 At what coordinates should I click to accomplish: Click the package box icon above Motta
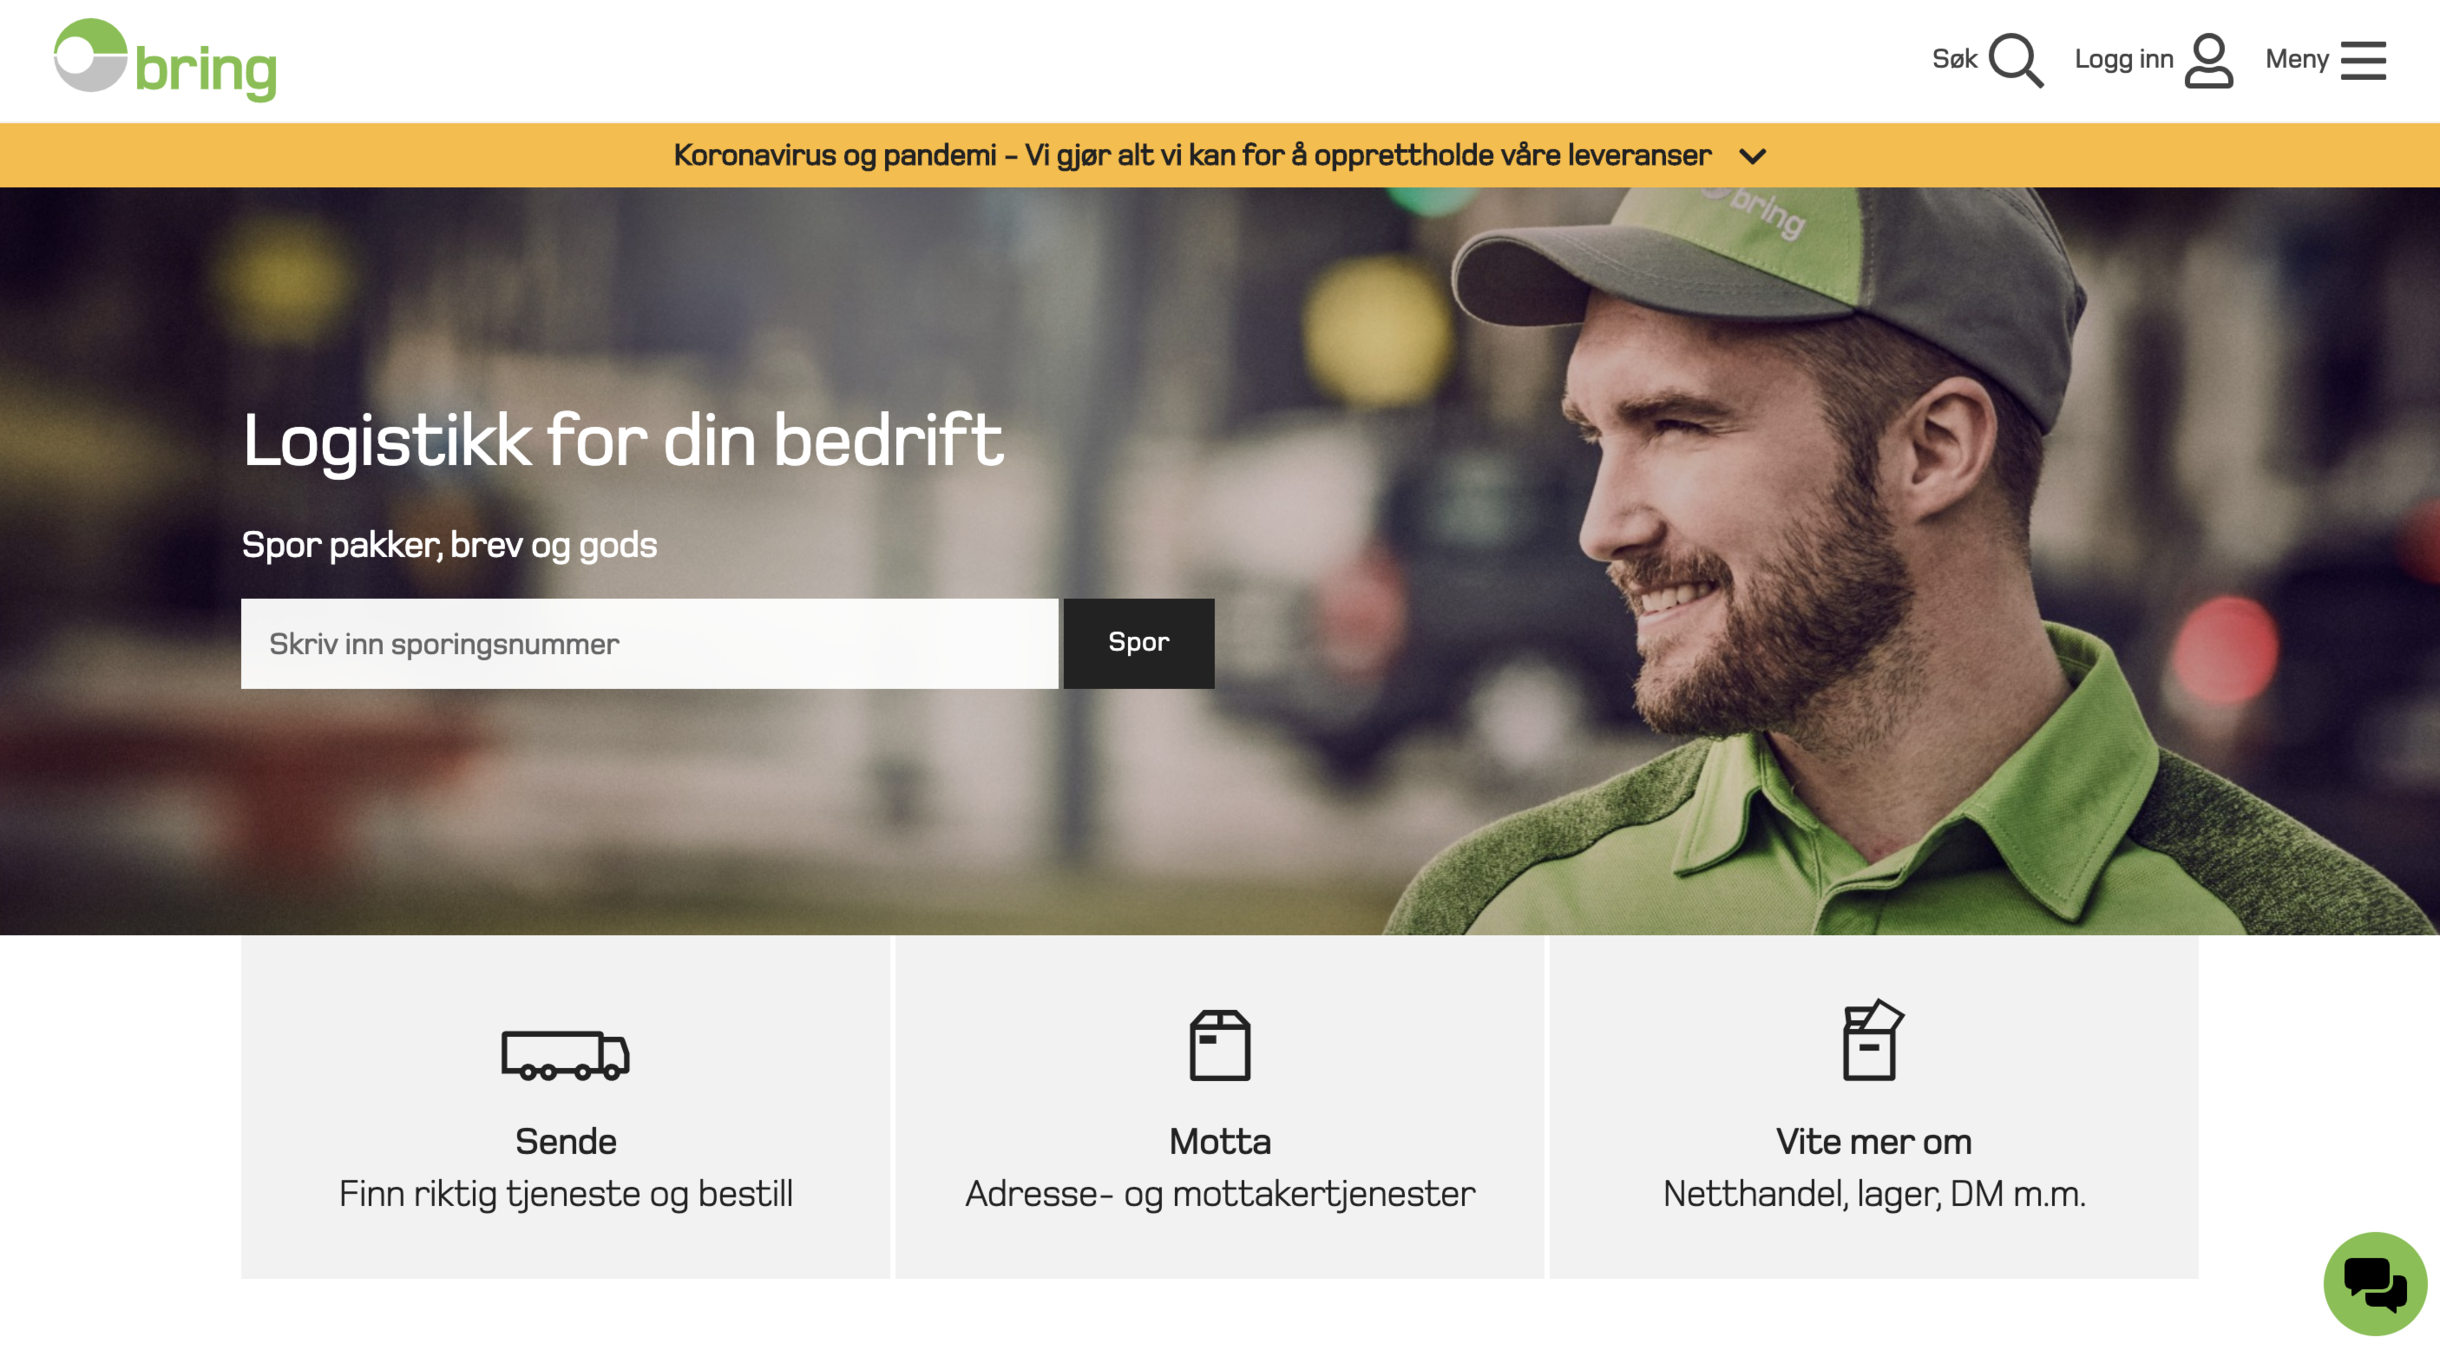coord(1219,1045)
